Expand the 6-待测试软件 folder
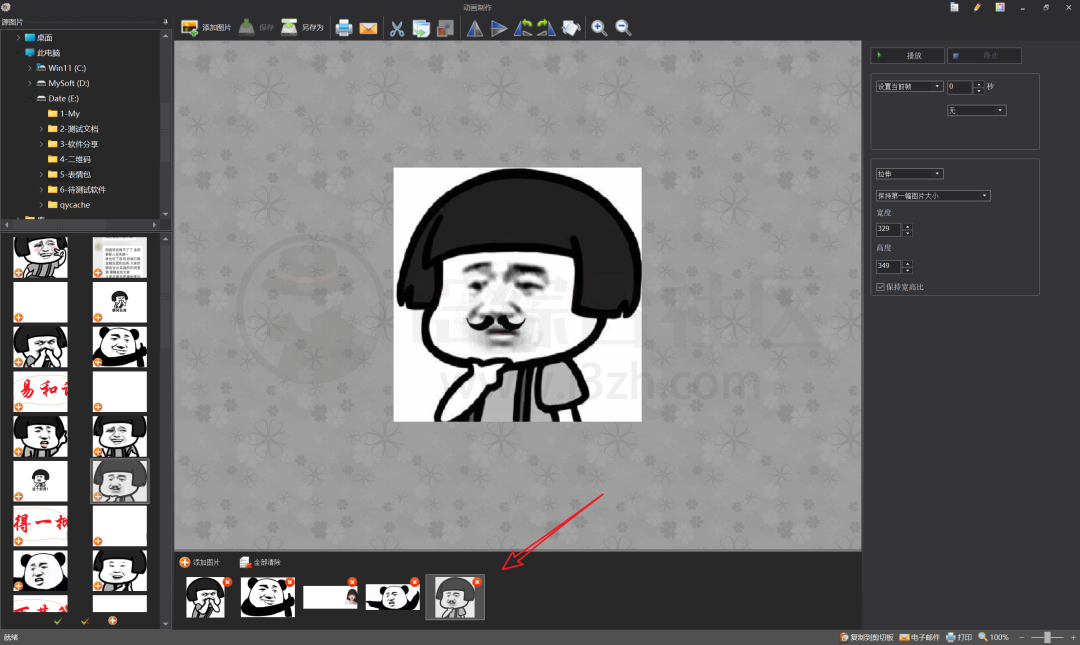 pyautogui.click(x=41, y=190)
